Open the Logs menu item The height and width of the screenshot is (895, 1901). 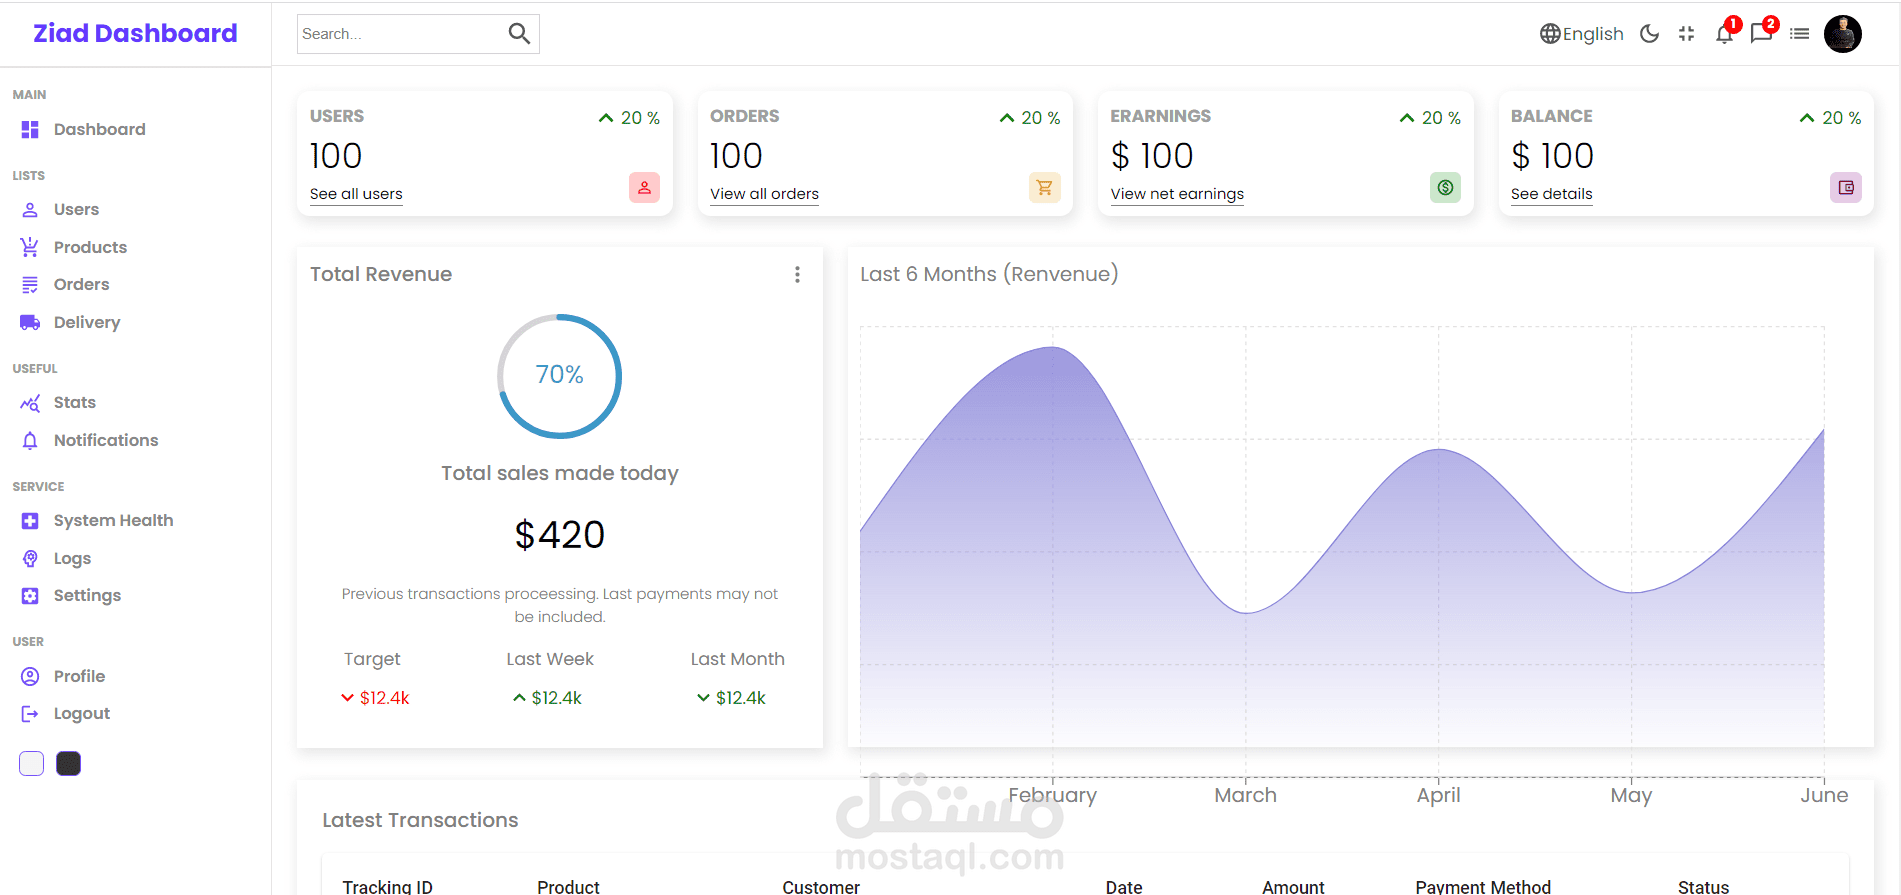click(72, 558)
